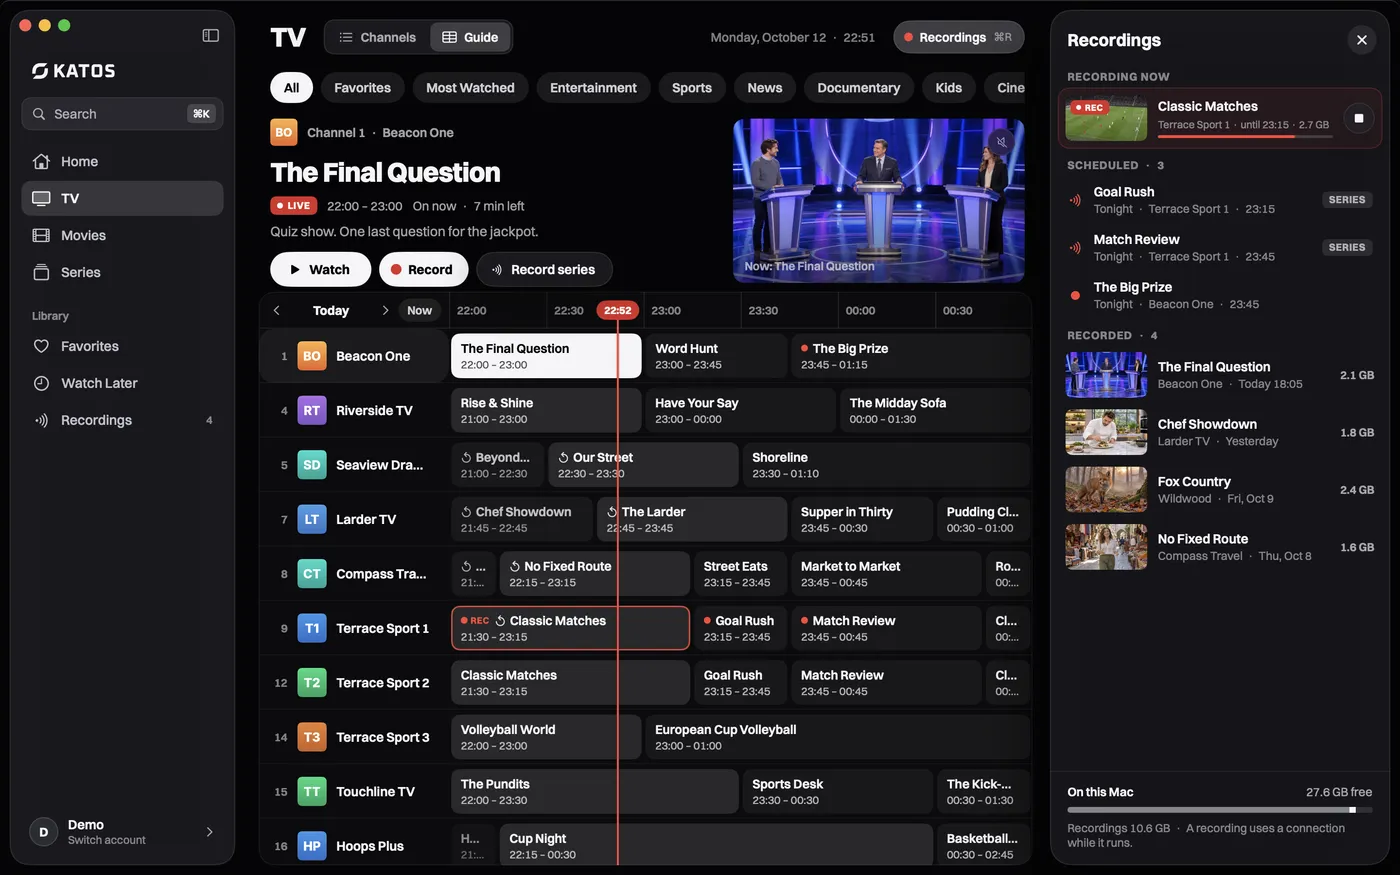Filter guide by Documentary

click(x=858, y=88)
